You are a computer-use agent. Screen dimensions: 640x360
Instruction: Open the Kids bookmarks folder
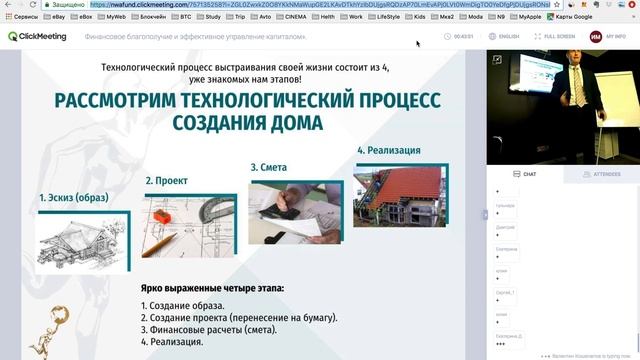[x=415, y=17]
